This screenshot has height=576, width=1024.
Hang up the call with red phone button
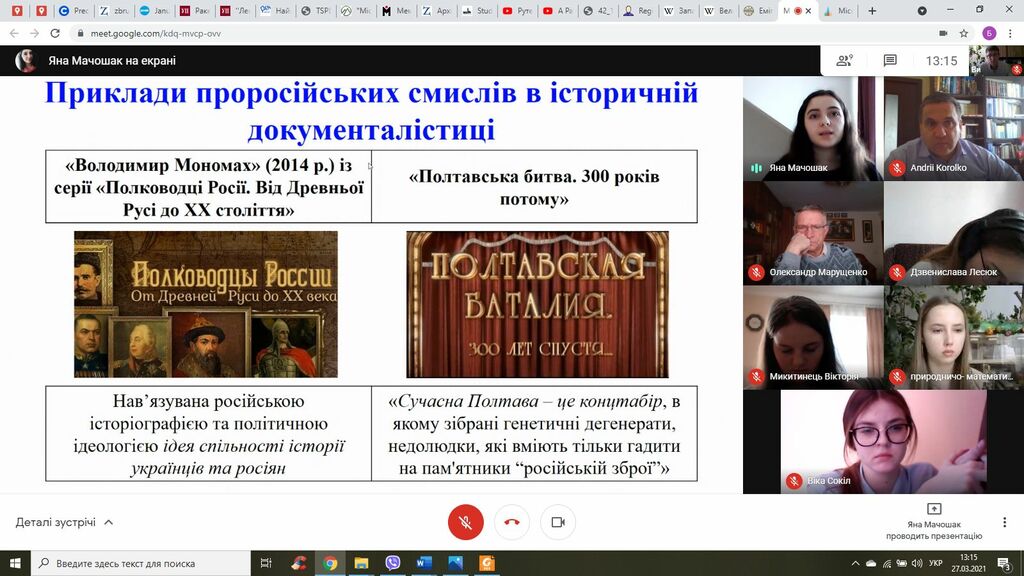click(512, 522)
